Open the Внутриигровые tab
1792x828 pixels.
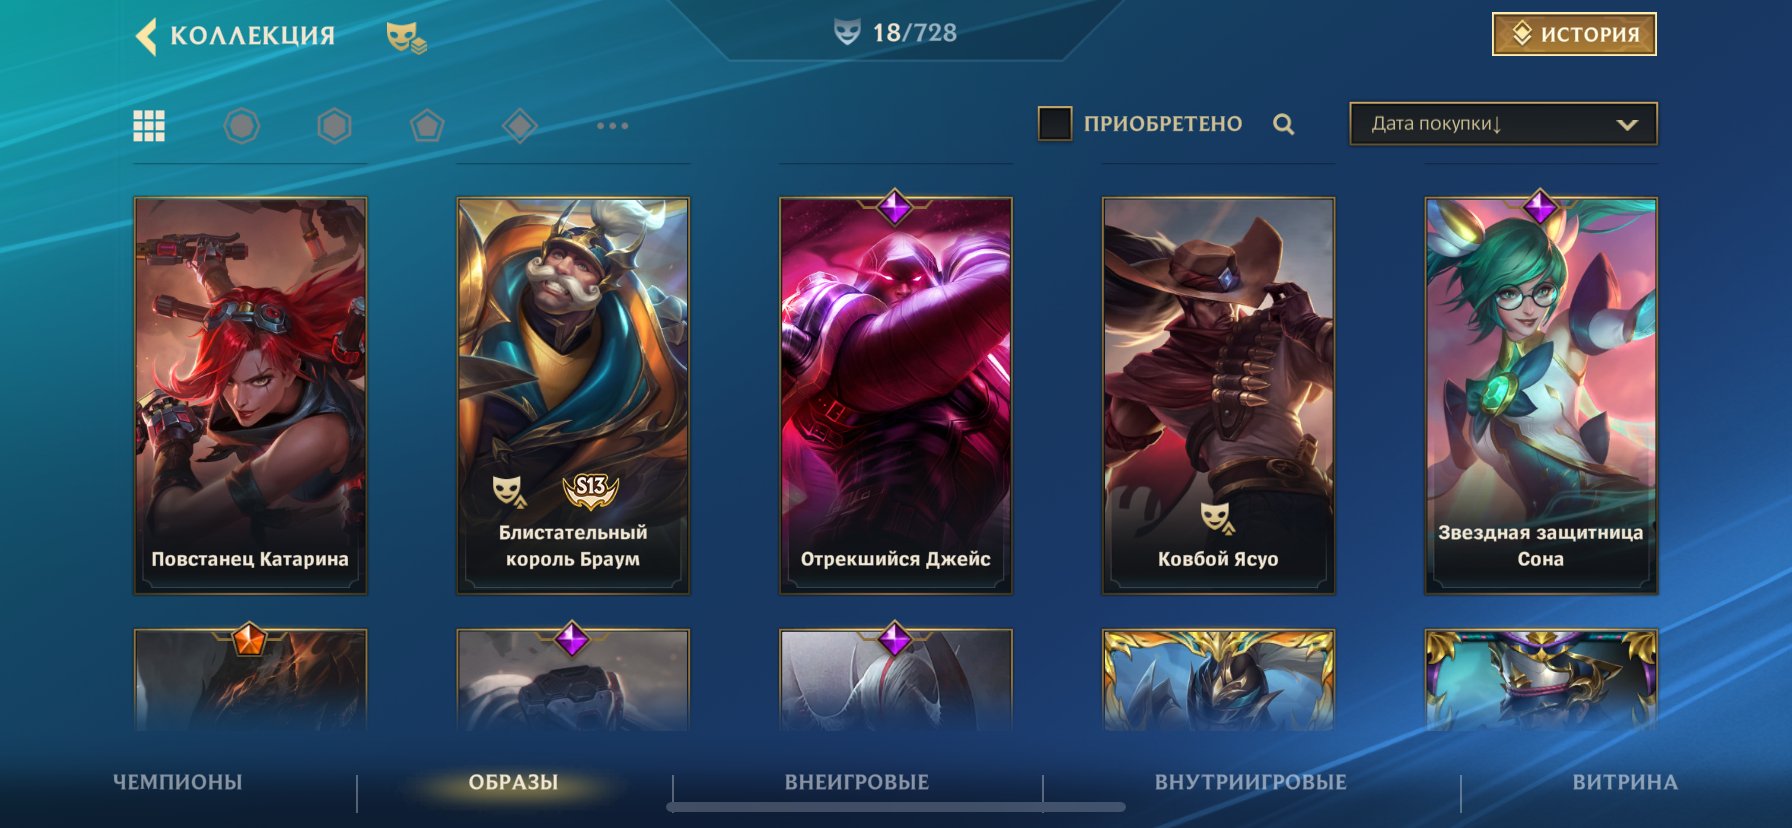(x=1251, y=782)
